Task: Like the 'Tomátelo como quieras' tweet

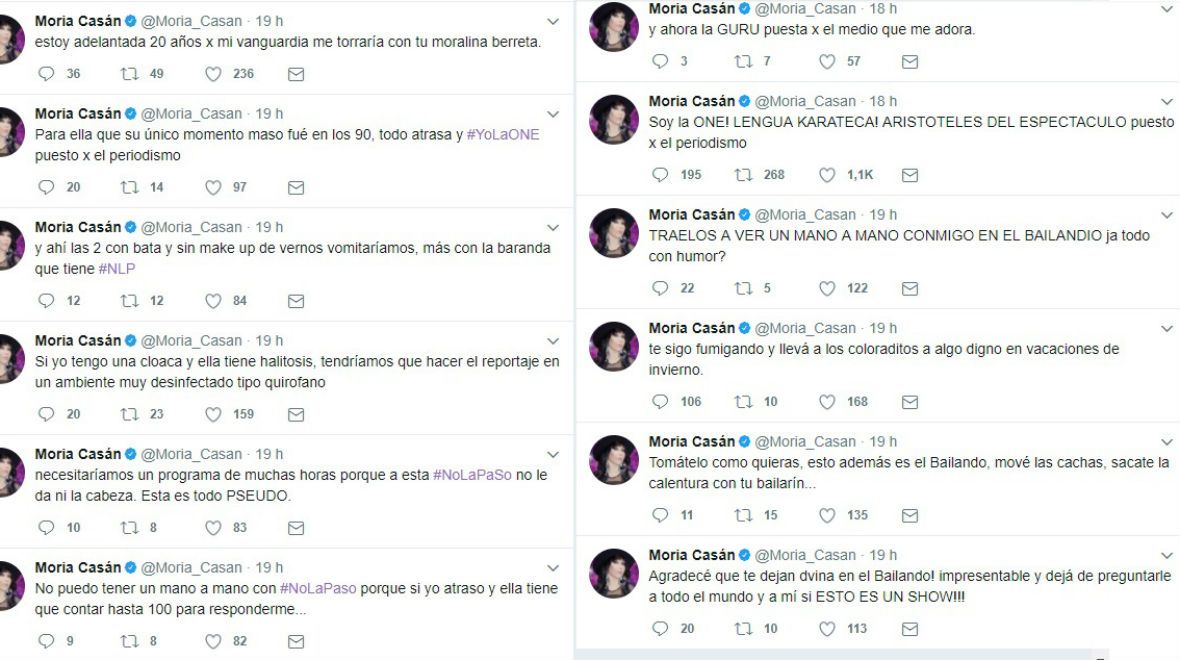Action: point(827,516)
